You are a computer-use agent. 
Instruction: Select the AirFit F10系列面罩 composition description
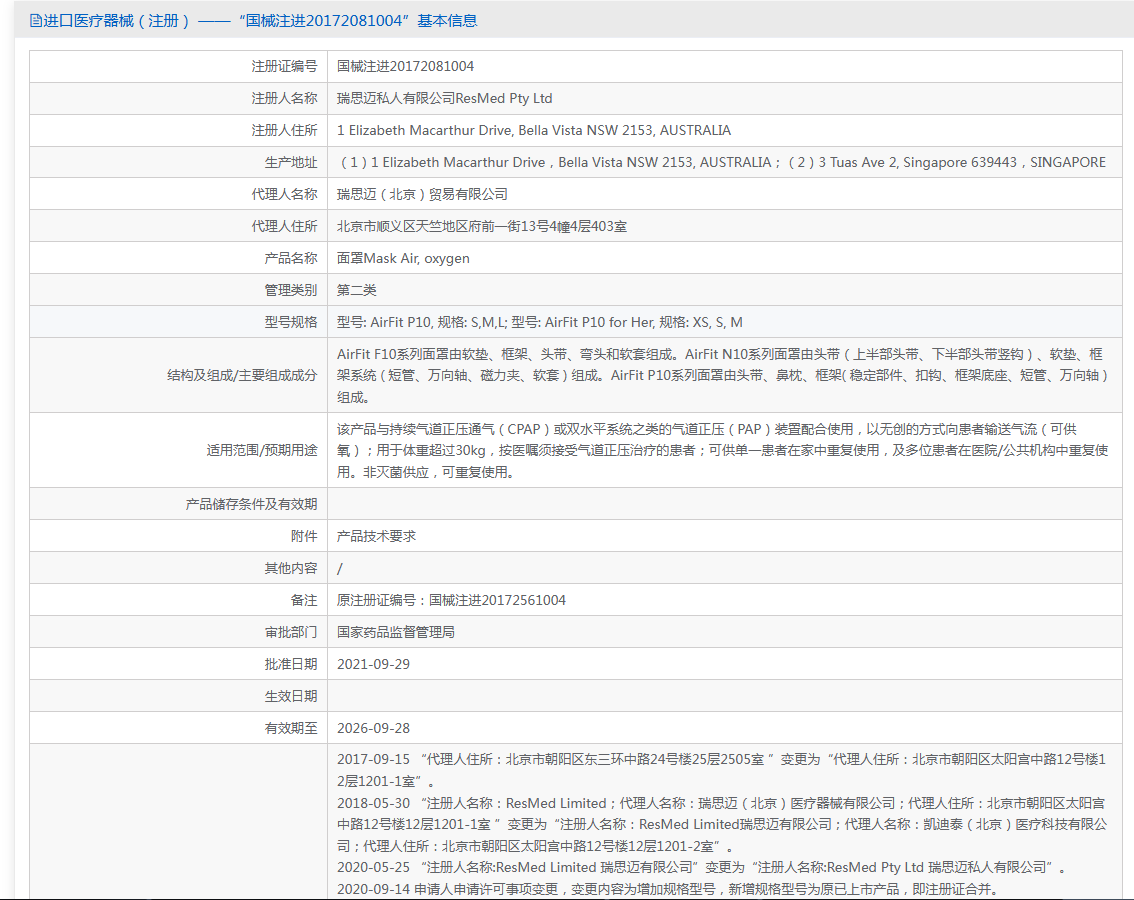pyautogui.click(x=722, y=375)
